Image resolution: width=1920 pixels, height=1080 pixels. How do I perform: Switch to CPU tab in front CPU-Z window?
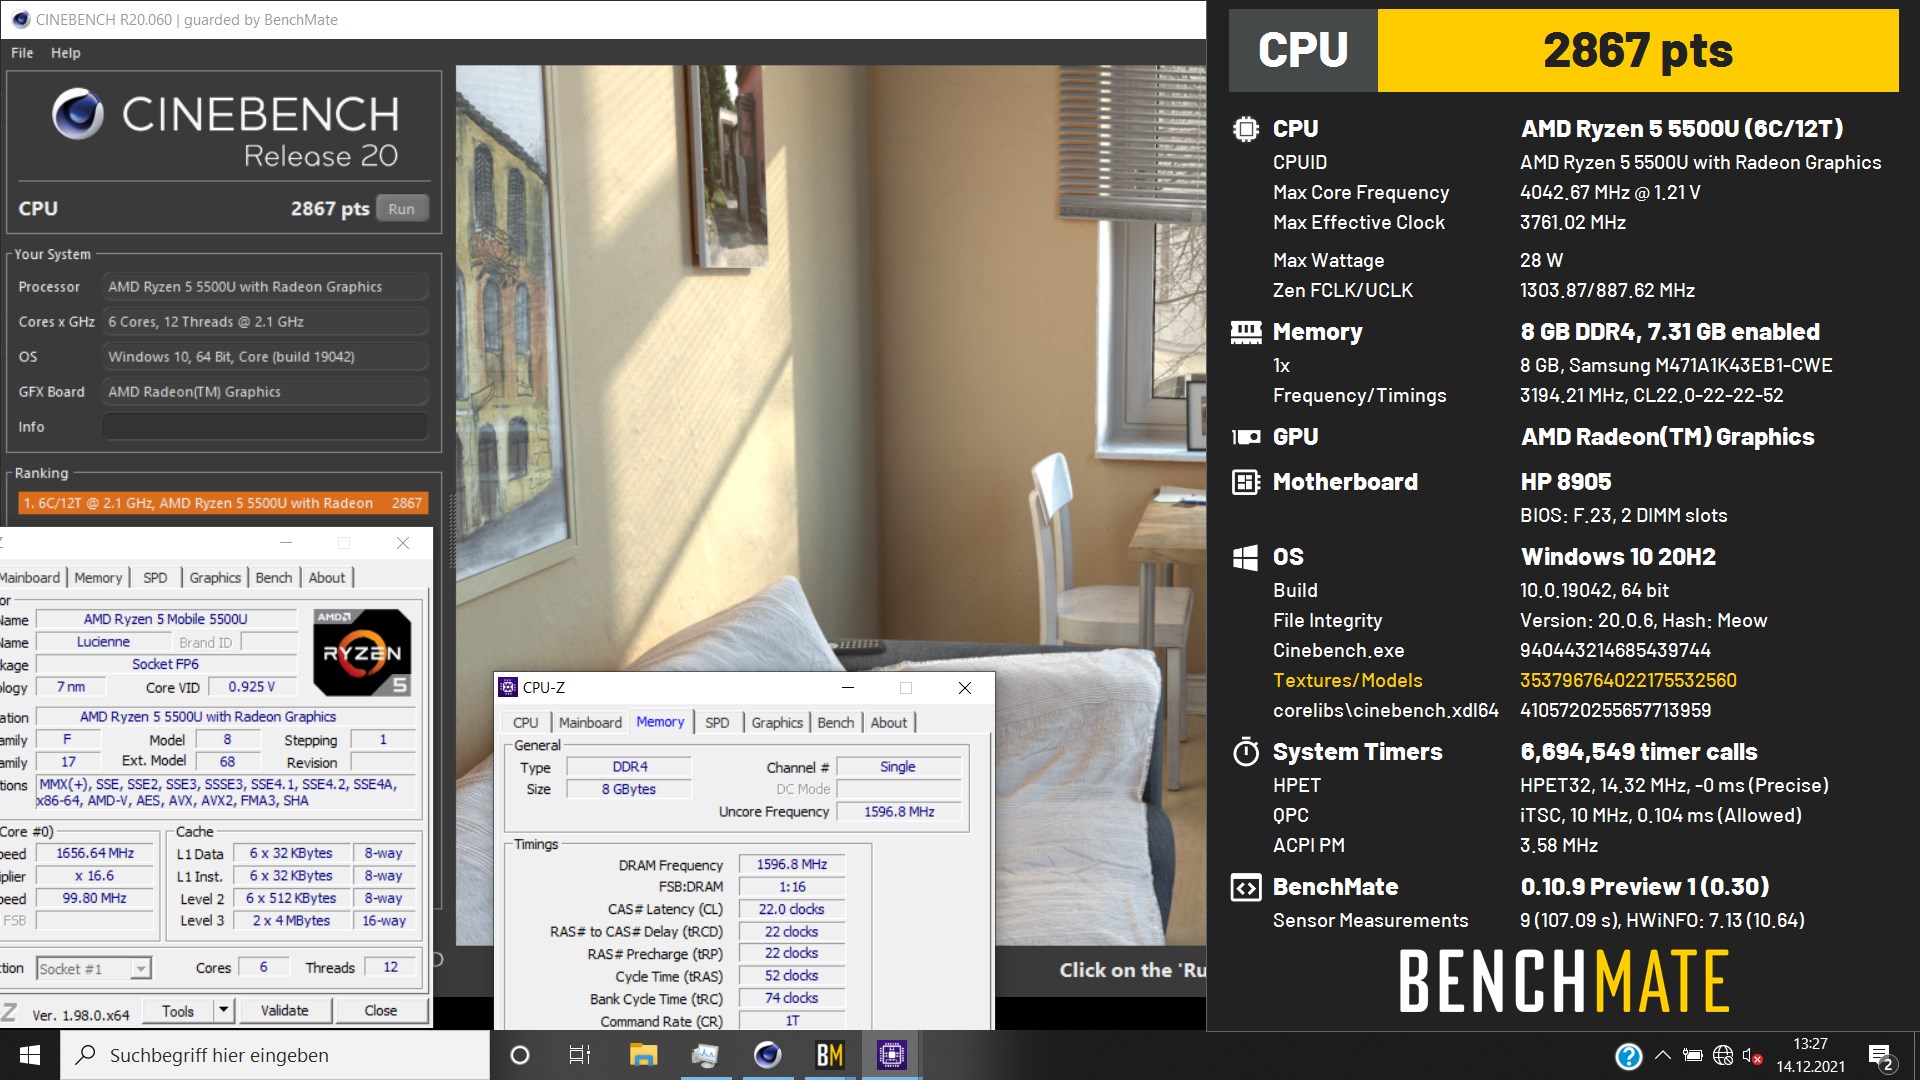point(526,723)
